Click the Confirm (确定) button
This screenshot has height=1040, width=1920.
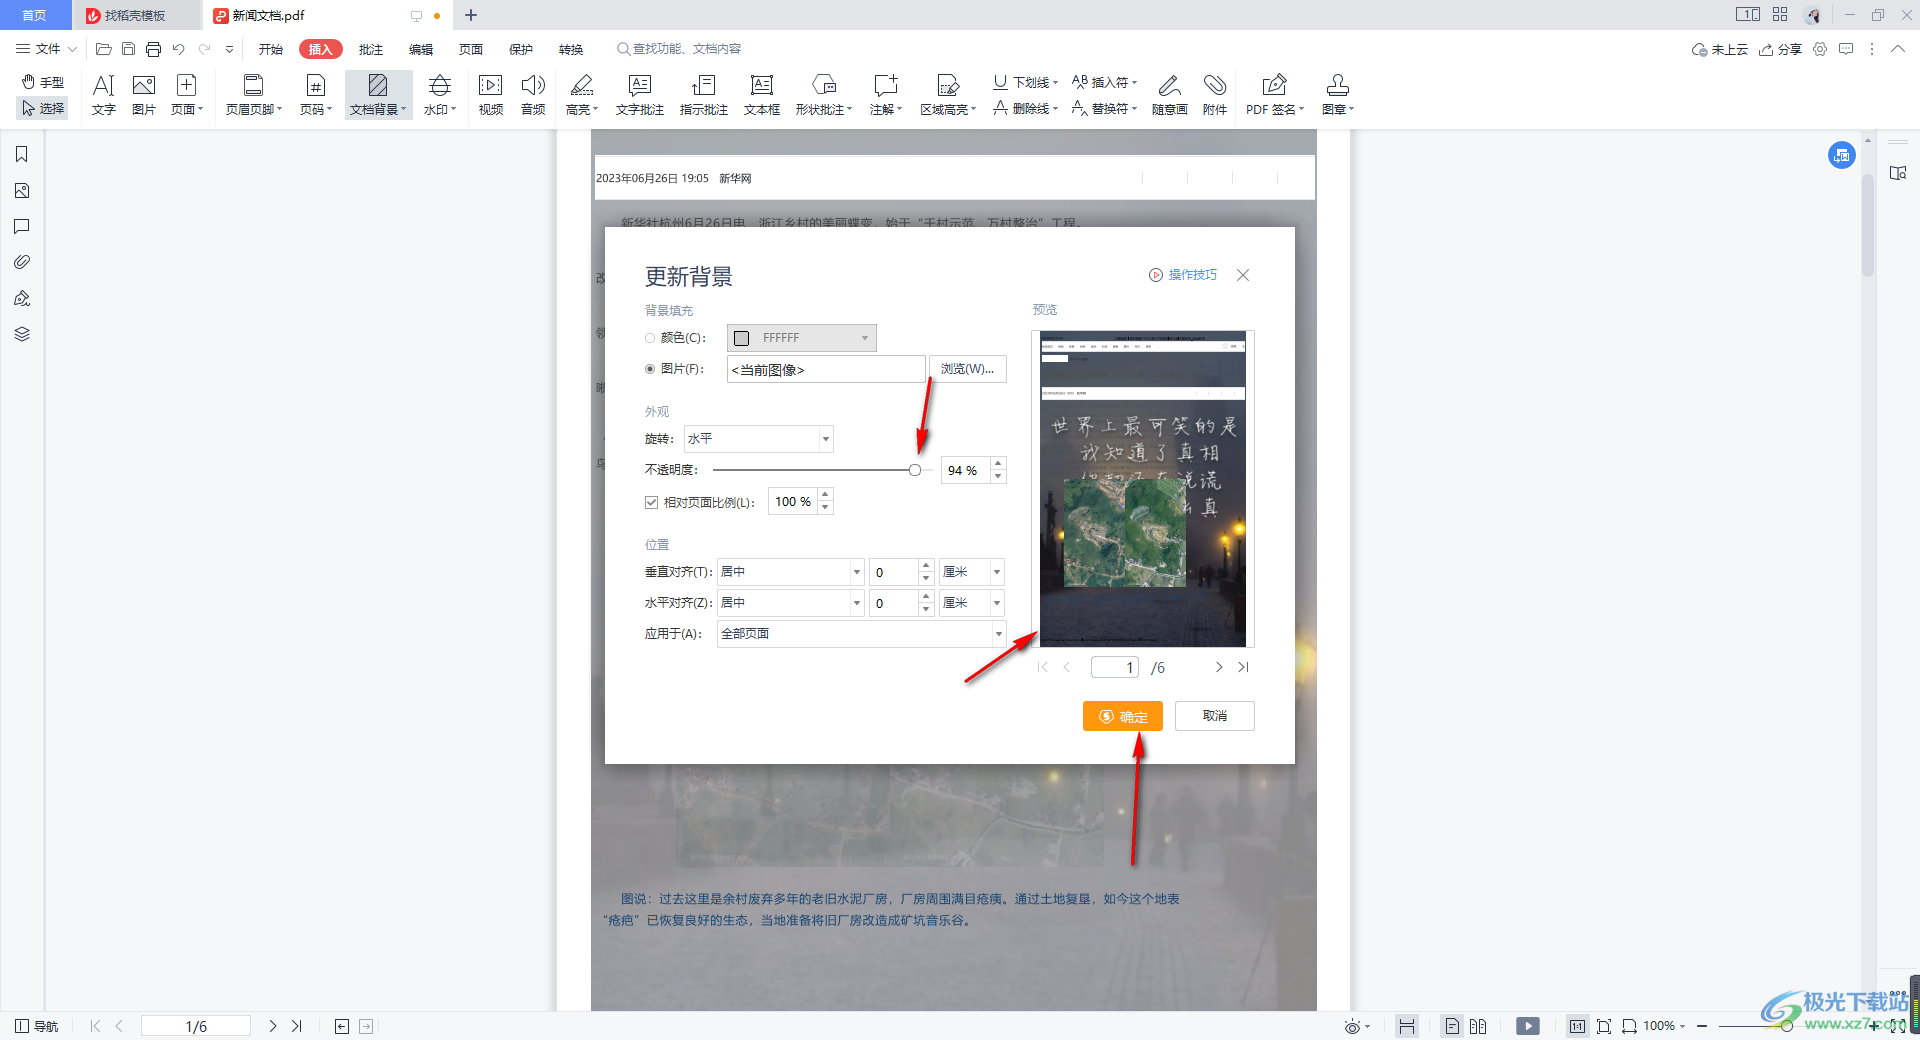(x=1123, y=716)
